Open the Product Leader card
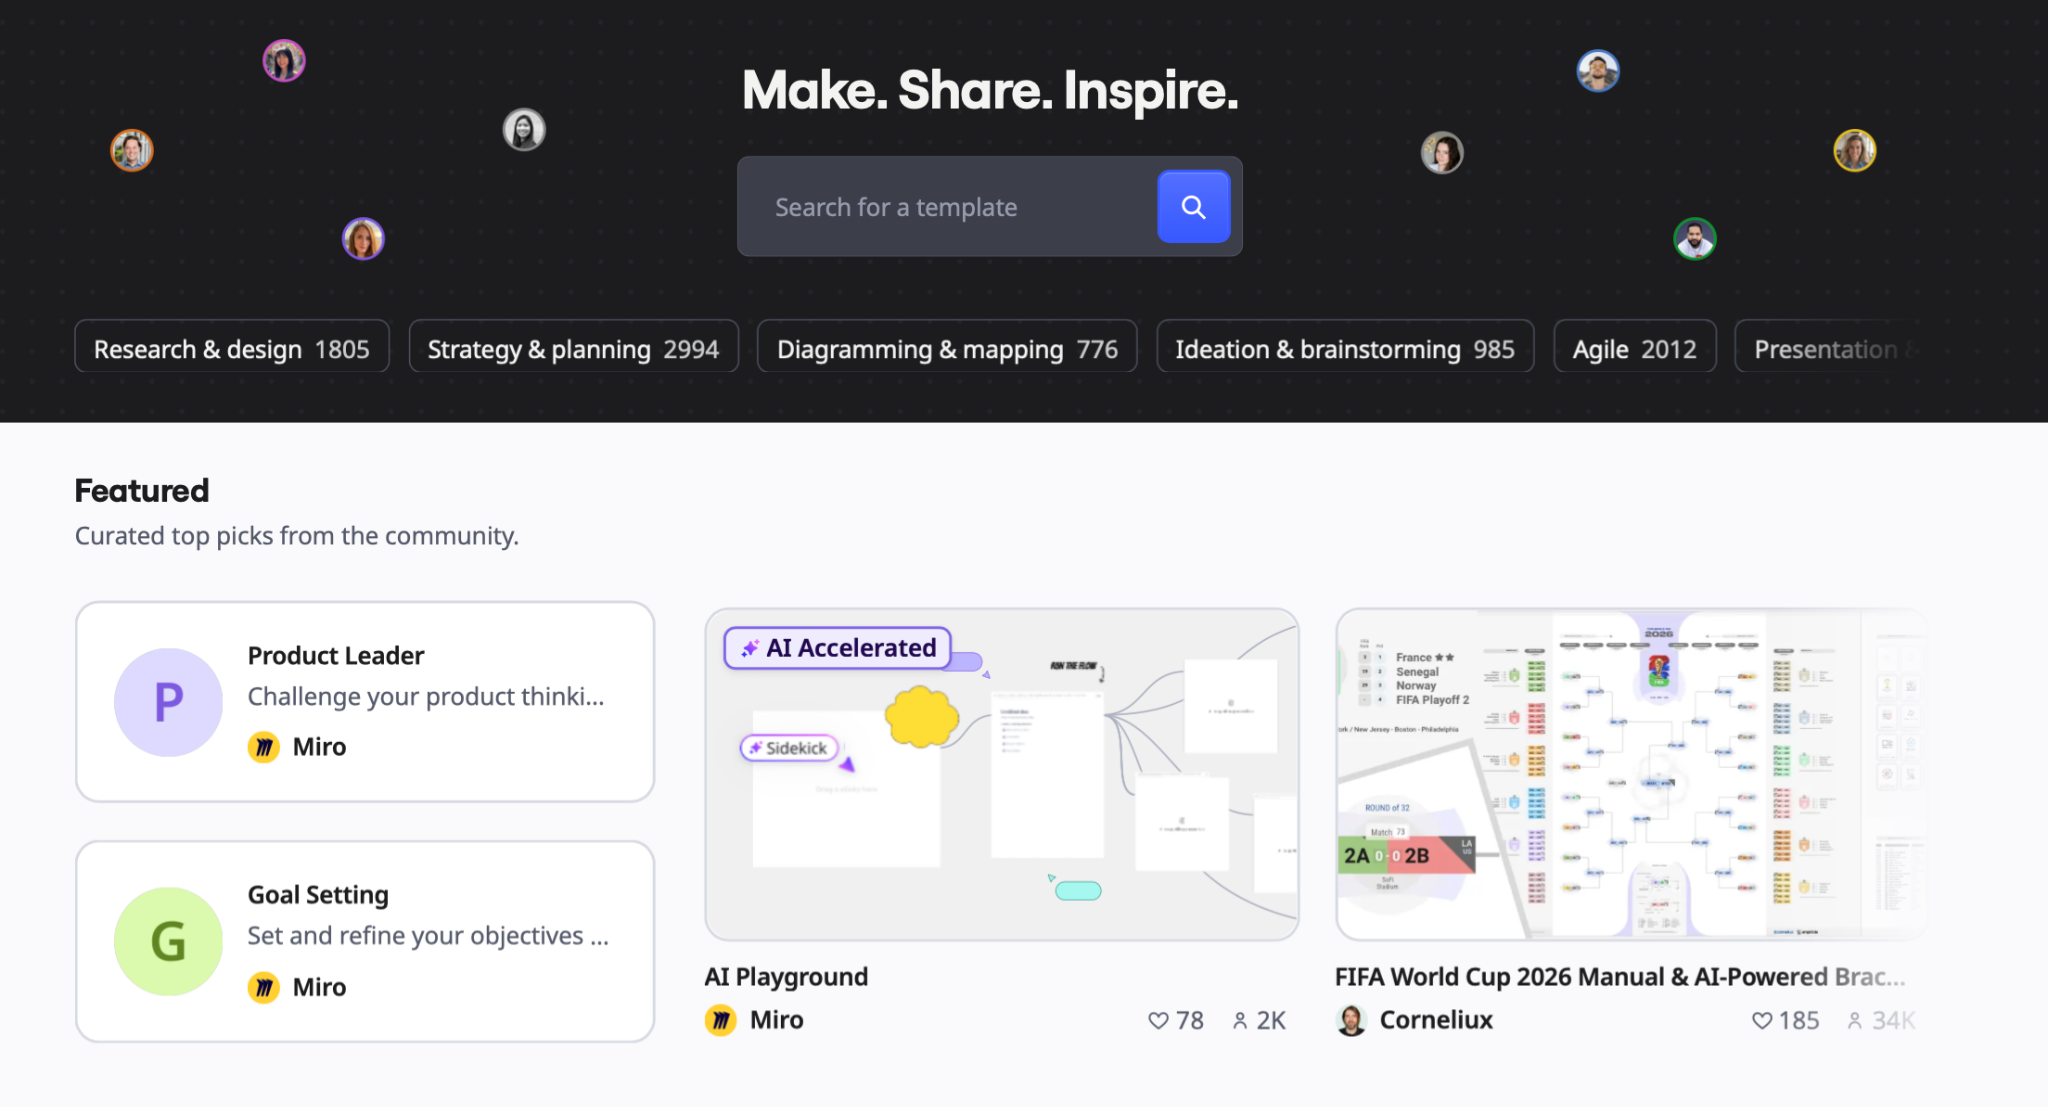This screenshot has width=2048, height=1107. tap(365, 702)
